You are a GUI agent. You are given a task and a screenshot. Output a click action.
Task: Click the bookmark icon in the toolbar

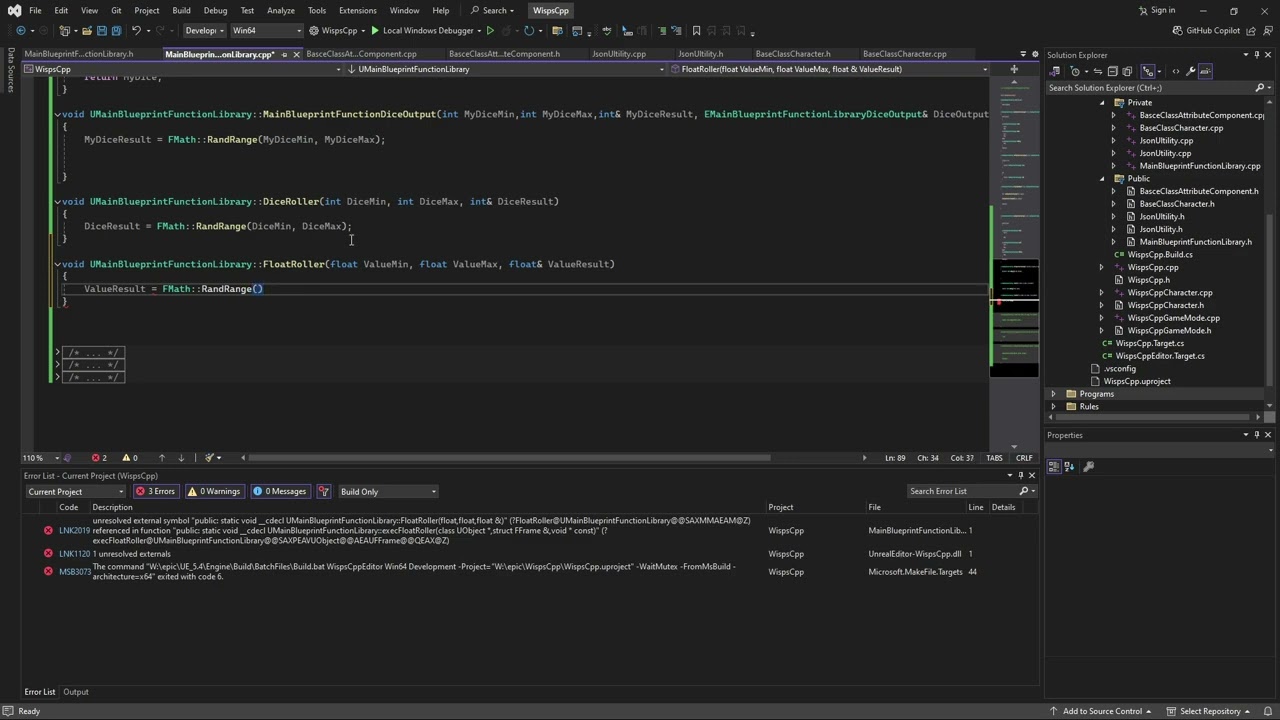pyautogui.click(x=697, y=31)
